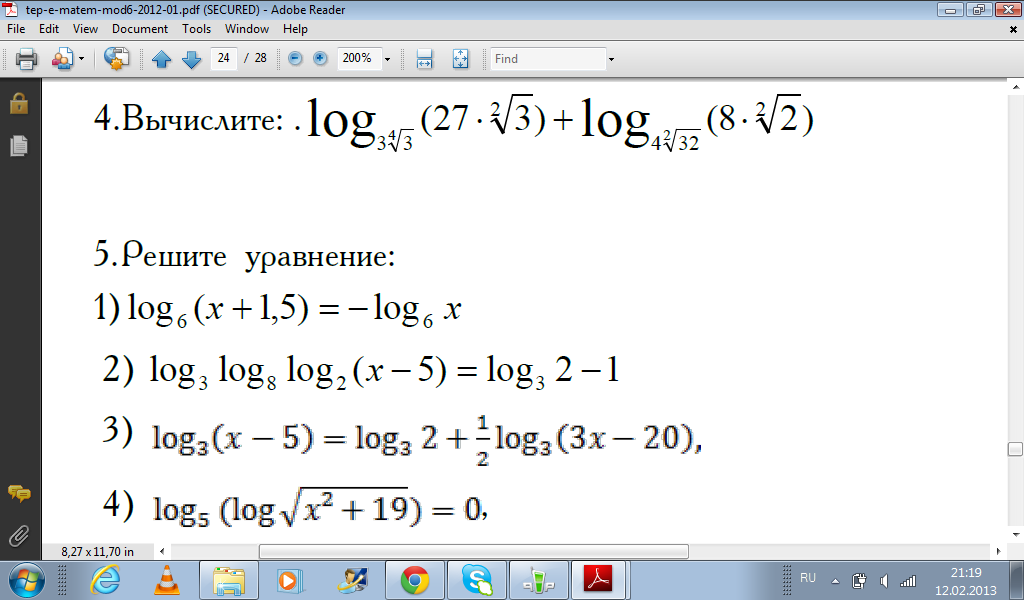Image resolution: width=1024 pixels, height=600 pixels.
Task: Click in the Find search field
Action: (545, 59)
